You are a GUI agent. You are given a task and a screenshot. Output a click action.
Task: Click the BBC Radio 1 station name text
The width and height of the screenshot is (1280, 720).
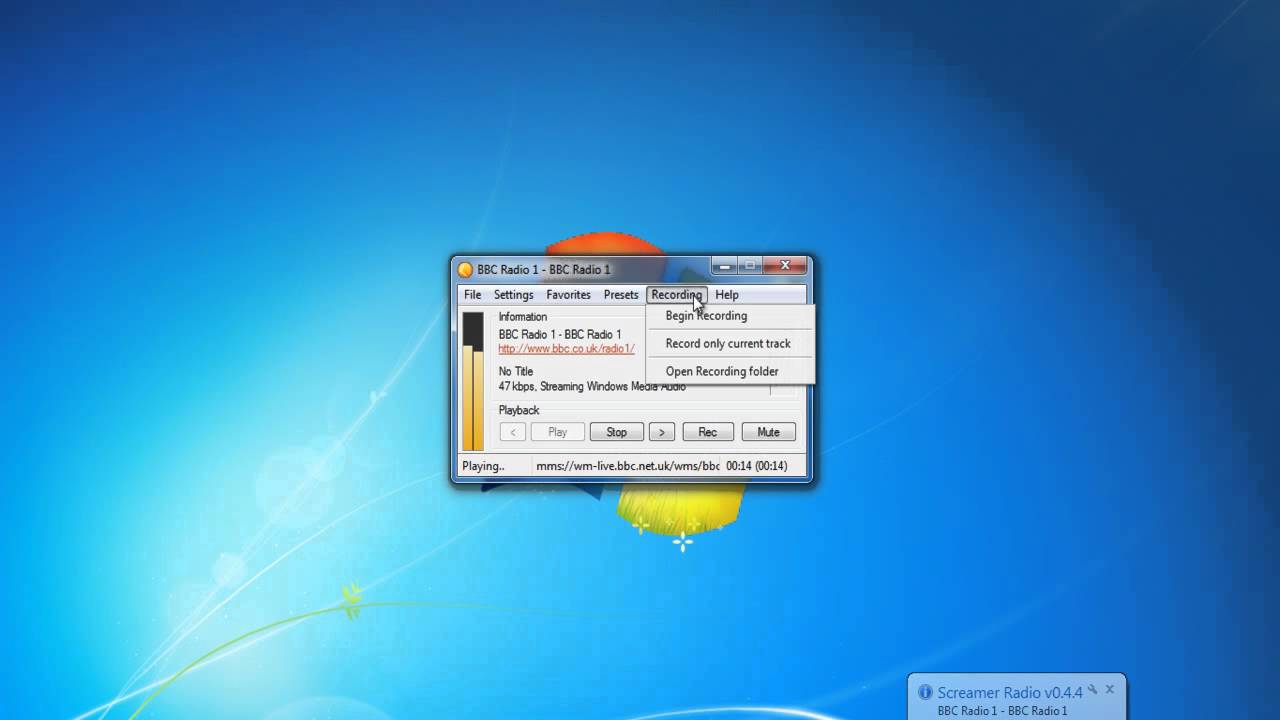[x=560, y=334]
